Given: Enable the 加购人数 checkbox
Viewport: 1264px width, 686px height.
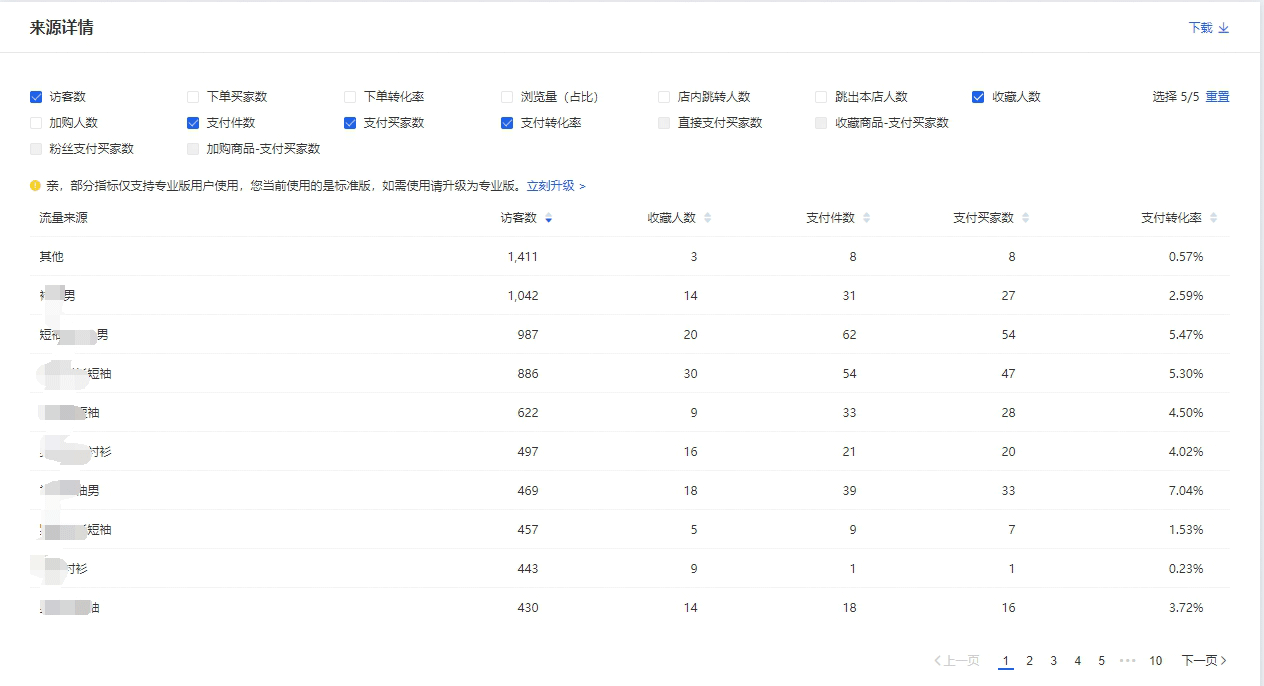Looking at the screenshot, I should pos(36,123).
